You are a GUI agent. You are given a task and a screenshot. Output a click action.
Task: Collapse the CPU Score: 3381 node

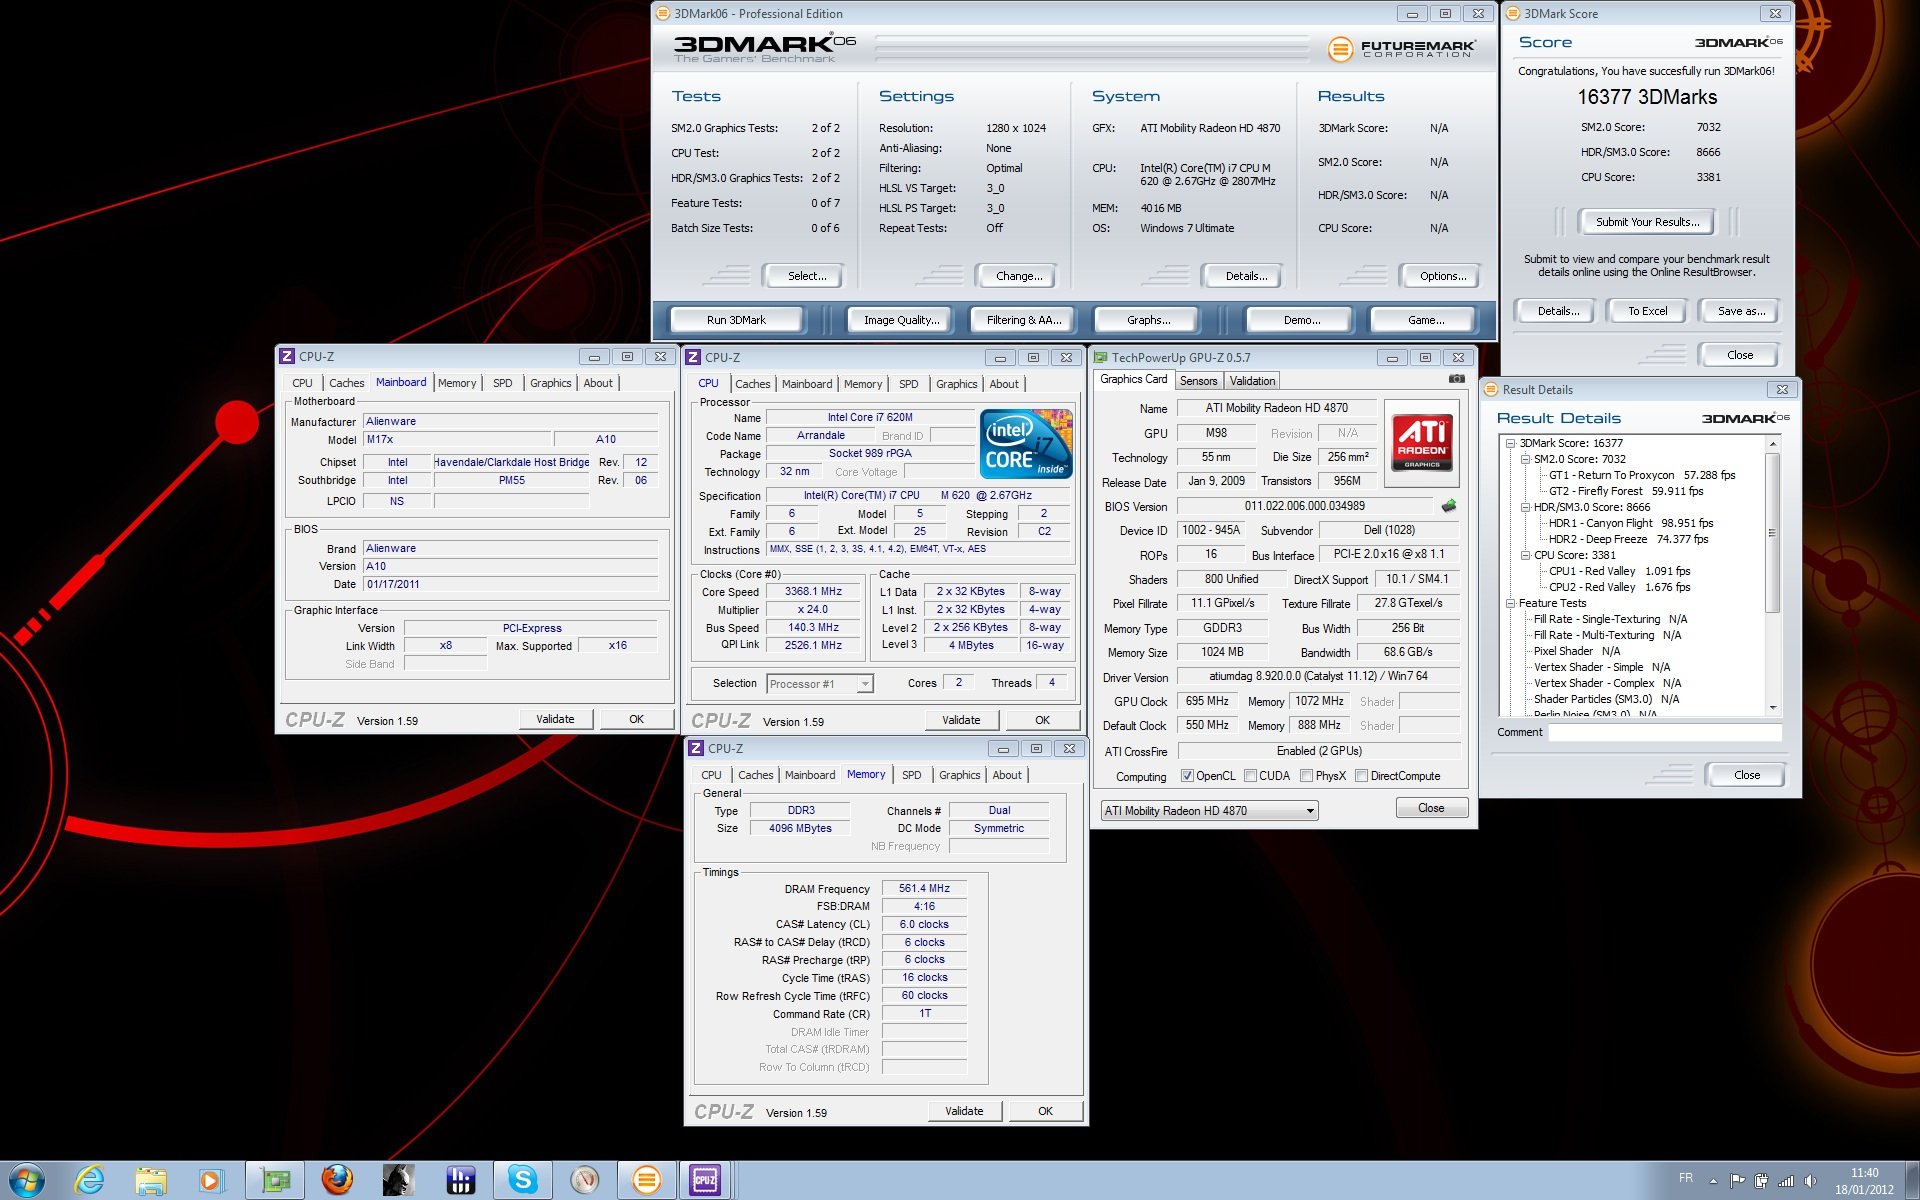(x=1525, y=555)
